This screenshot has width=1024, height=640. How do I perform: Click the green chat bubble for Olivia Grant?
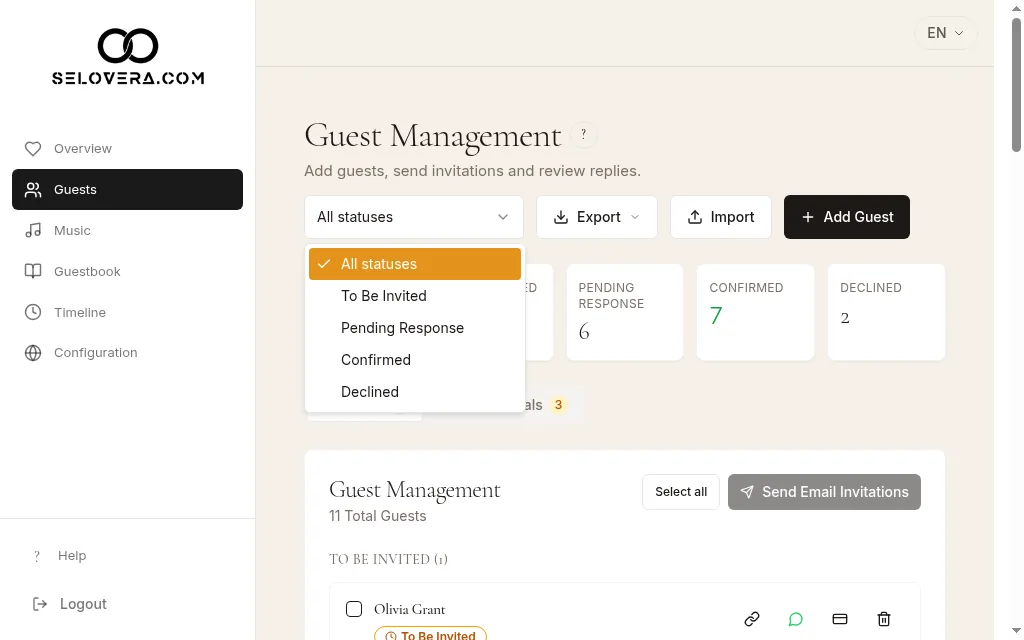tap(795, 618)
